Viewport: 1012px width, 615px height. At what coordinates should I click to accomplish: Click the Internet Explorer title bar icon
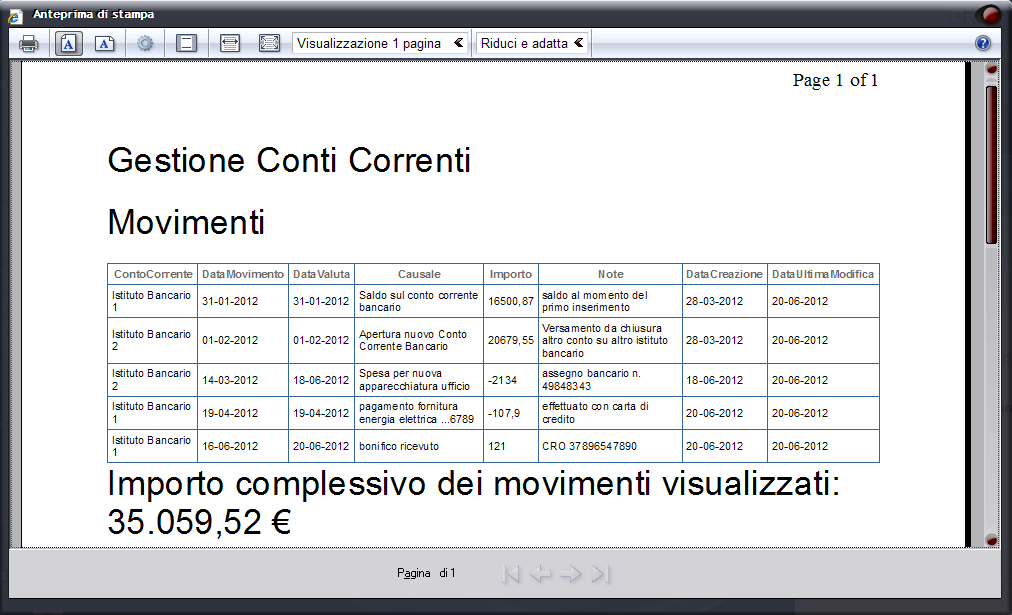(x=15, y=15)
